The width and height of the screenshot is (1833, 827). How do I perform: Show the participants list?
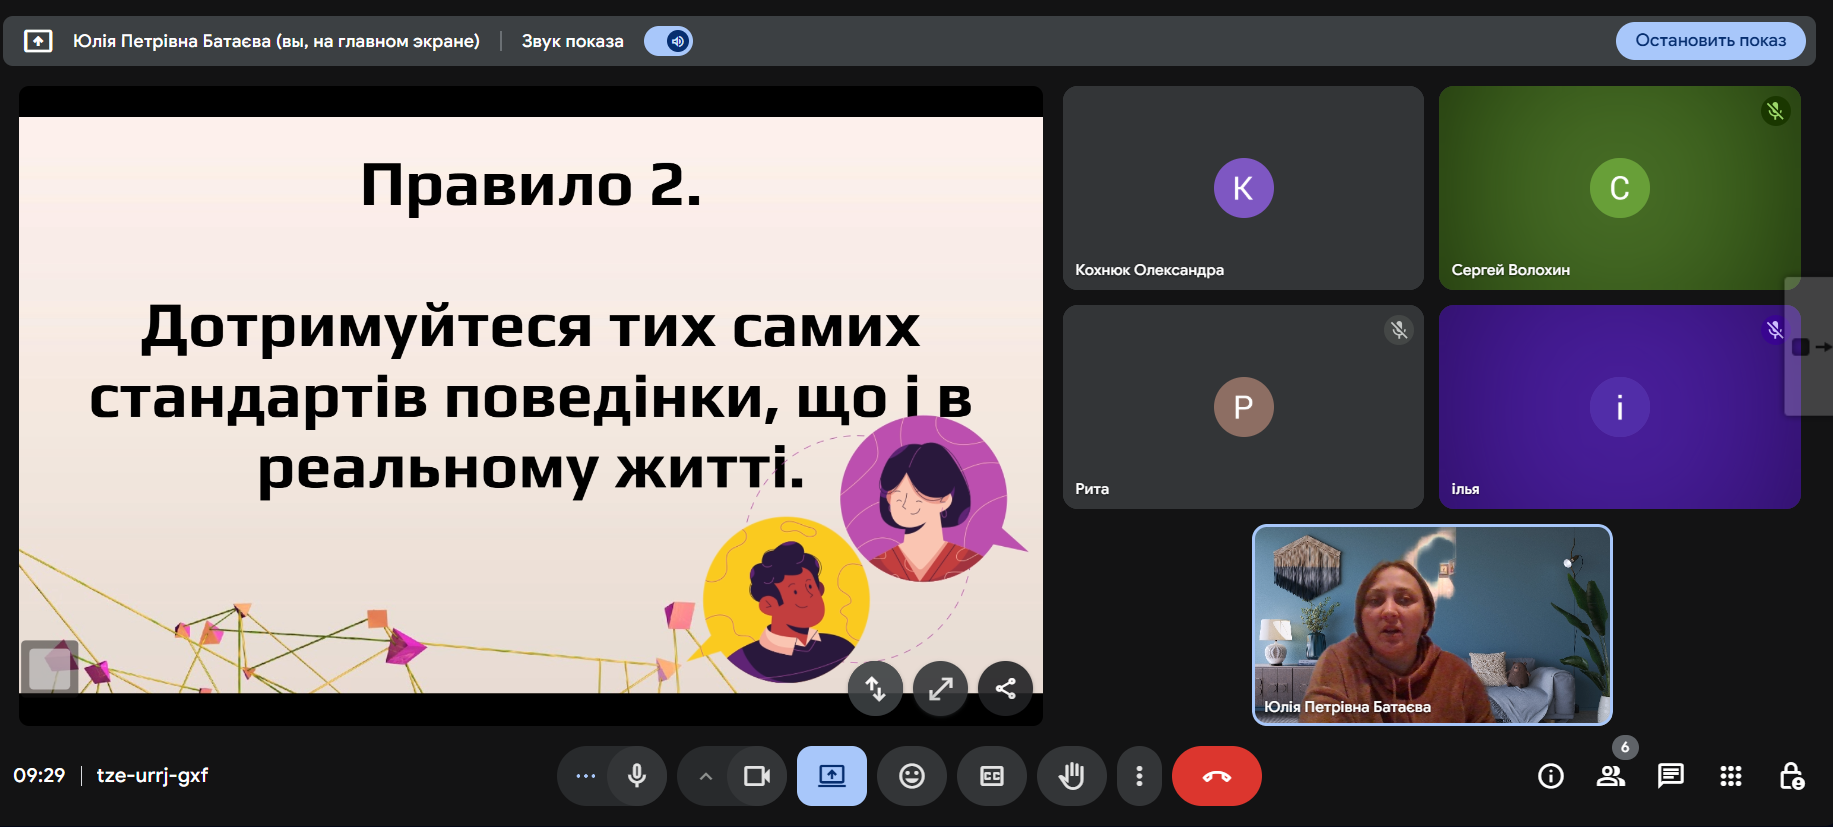[x=1610, y=776]
